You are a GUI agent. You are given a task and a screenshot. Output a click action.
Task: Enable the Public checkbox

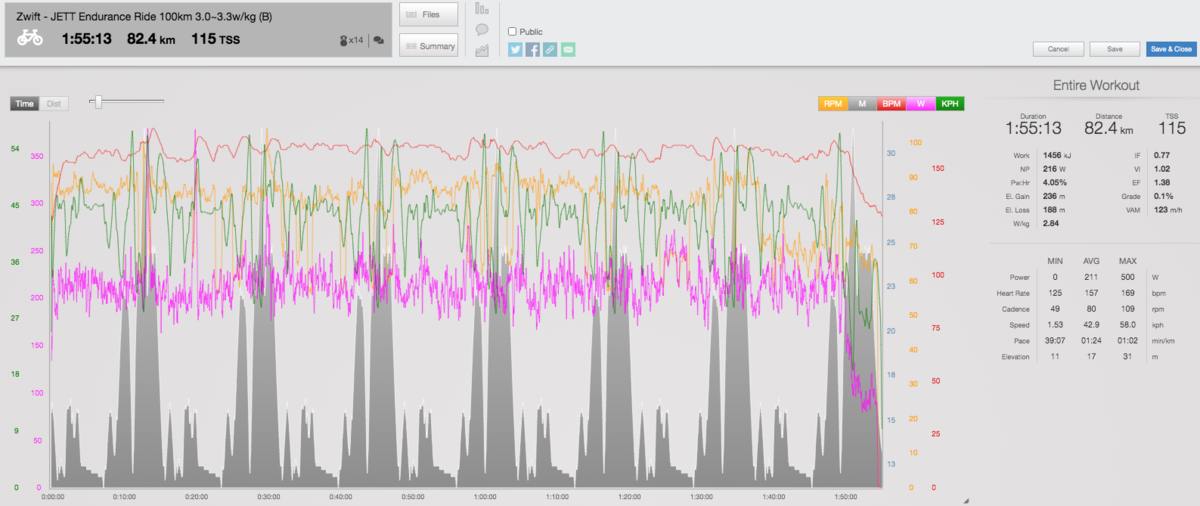(513, 31)
